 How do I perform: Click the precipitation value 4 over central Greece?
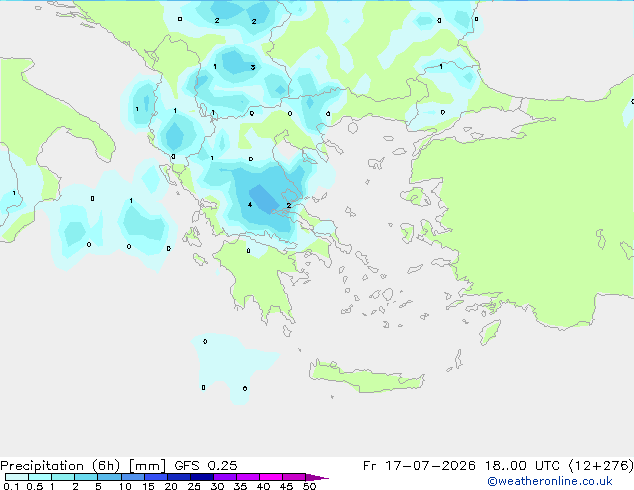(x=250, y=205)
